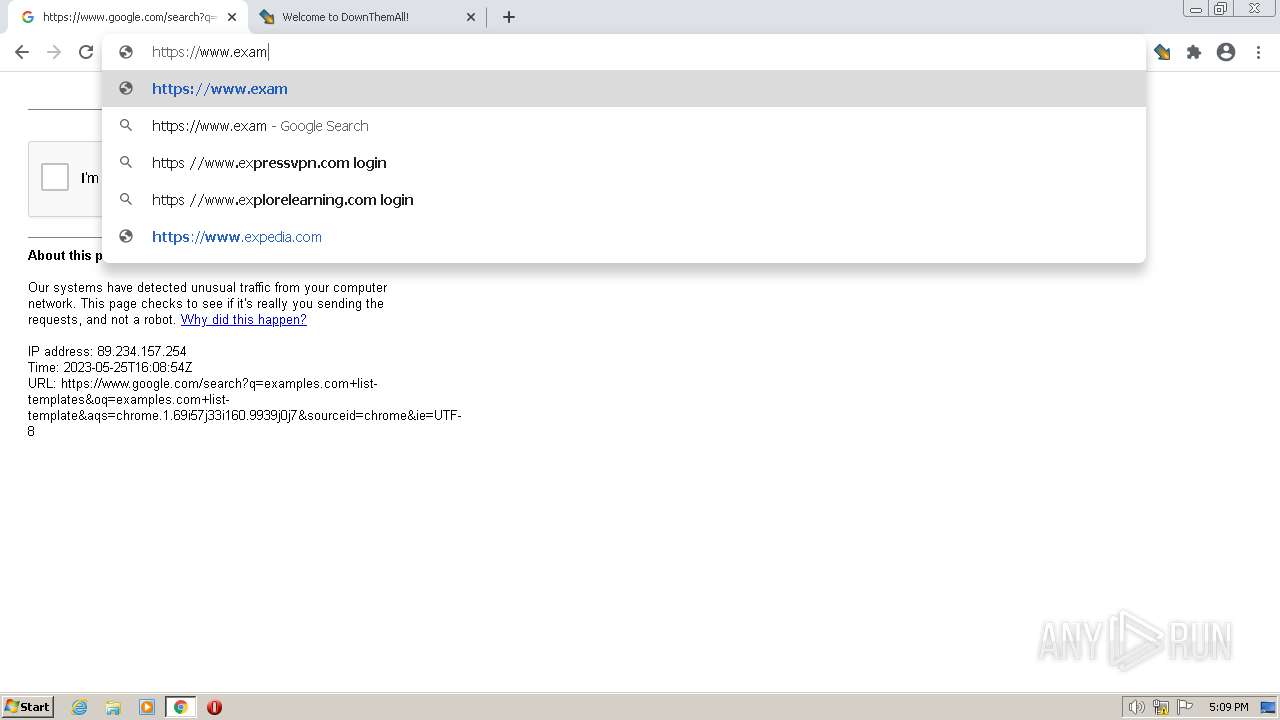1280x720 pixels.
Task: Reload the current page
Action: click(86, 52)
